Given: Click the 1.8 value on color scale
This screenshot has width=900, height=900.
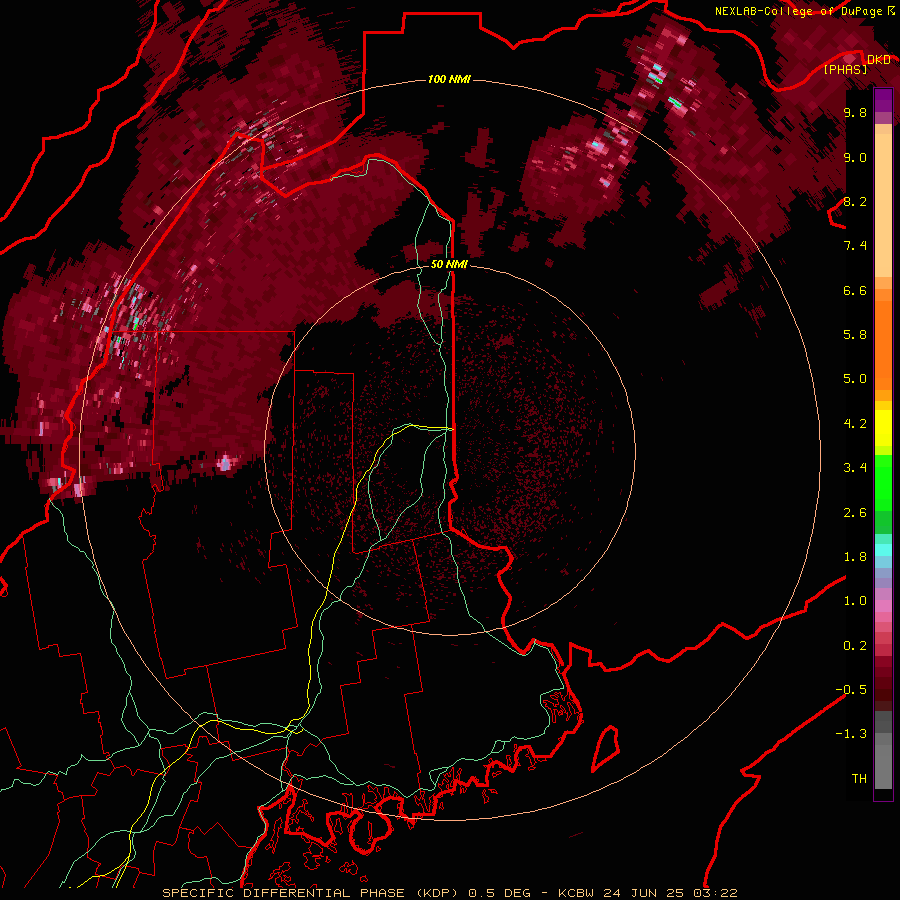Looking at the screenshot, I should [855, 557].
